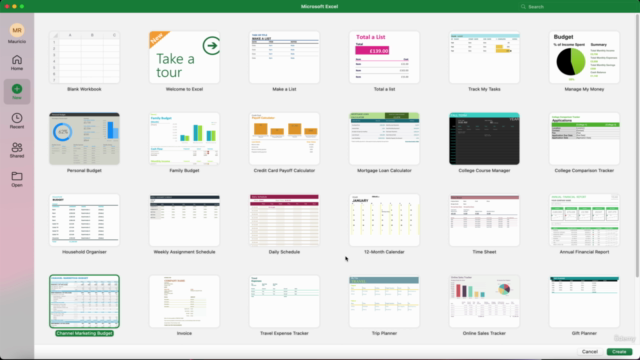This screenshot has height=360, width=640.
Task: Click the MR account avatar
Action: (x=17, y=30)
